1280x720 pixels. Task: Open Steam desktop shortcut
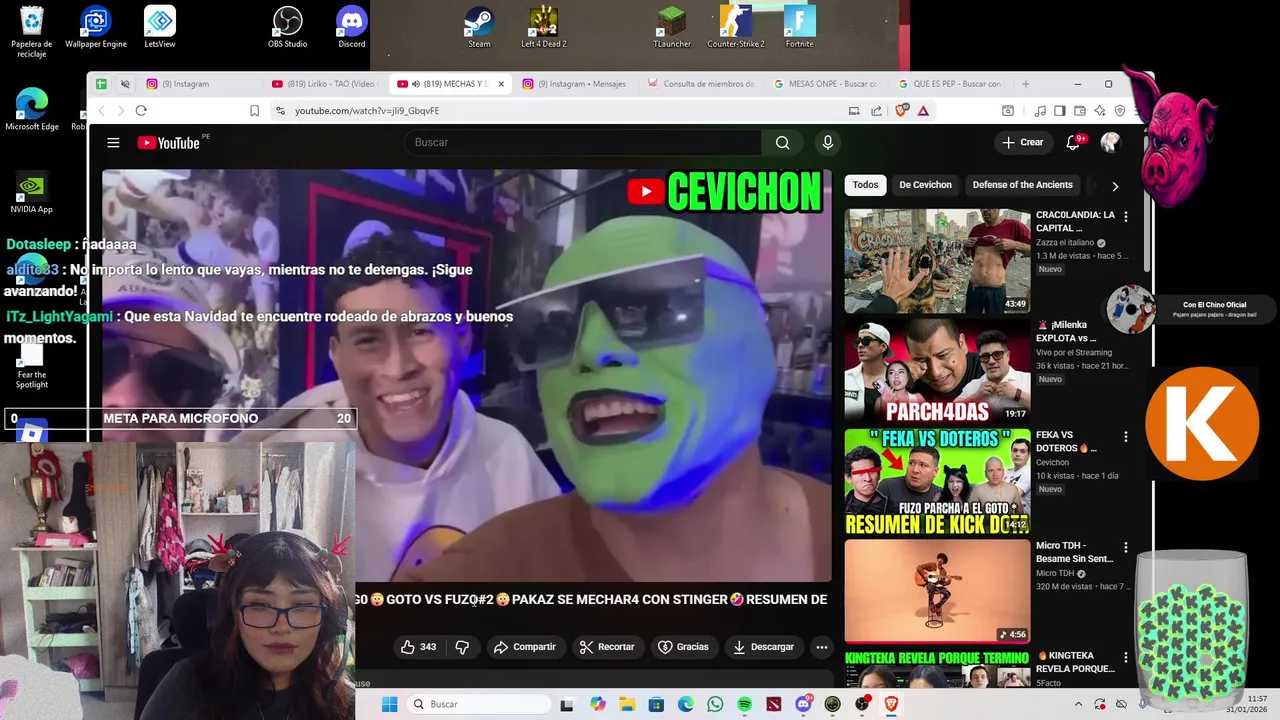pyautogui.click(x=479, y=27)
